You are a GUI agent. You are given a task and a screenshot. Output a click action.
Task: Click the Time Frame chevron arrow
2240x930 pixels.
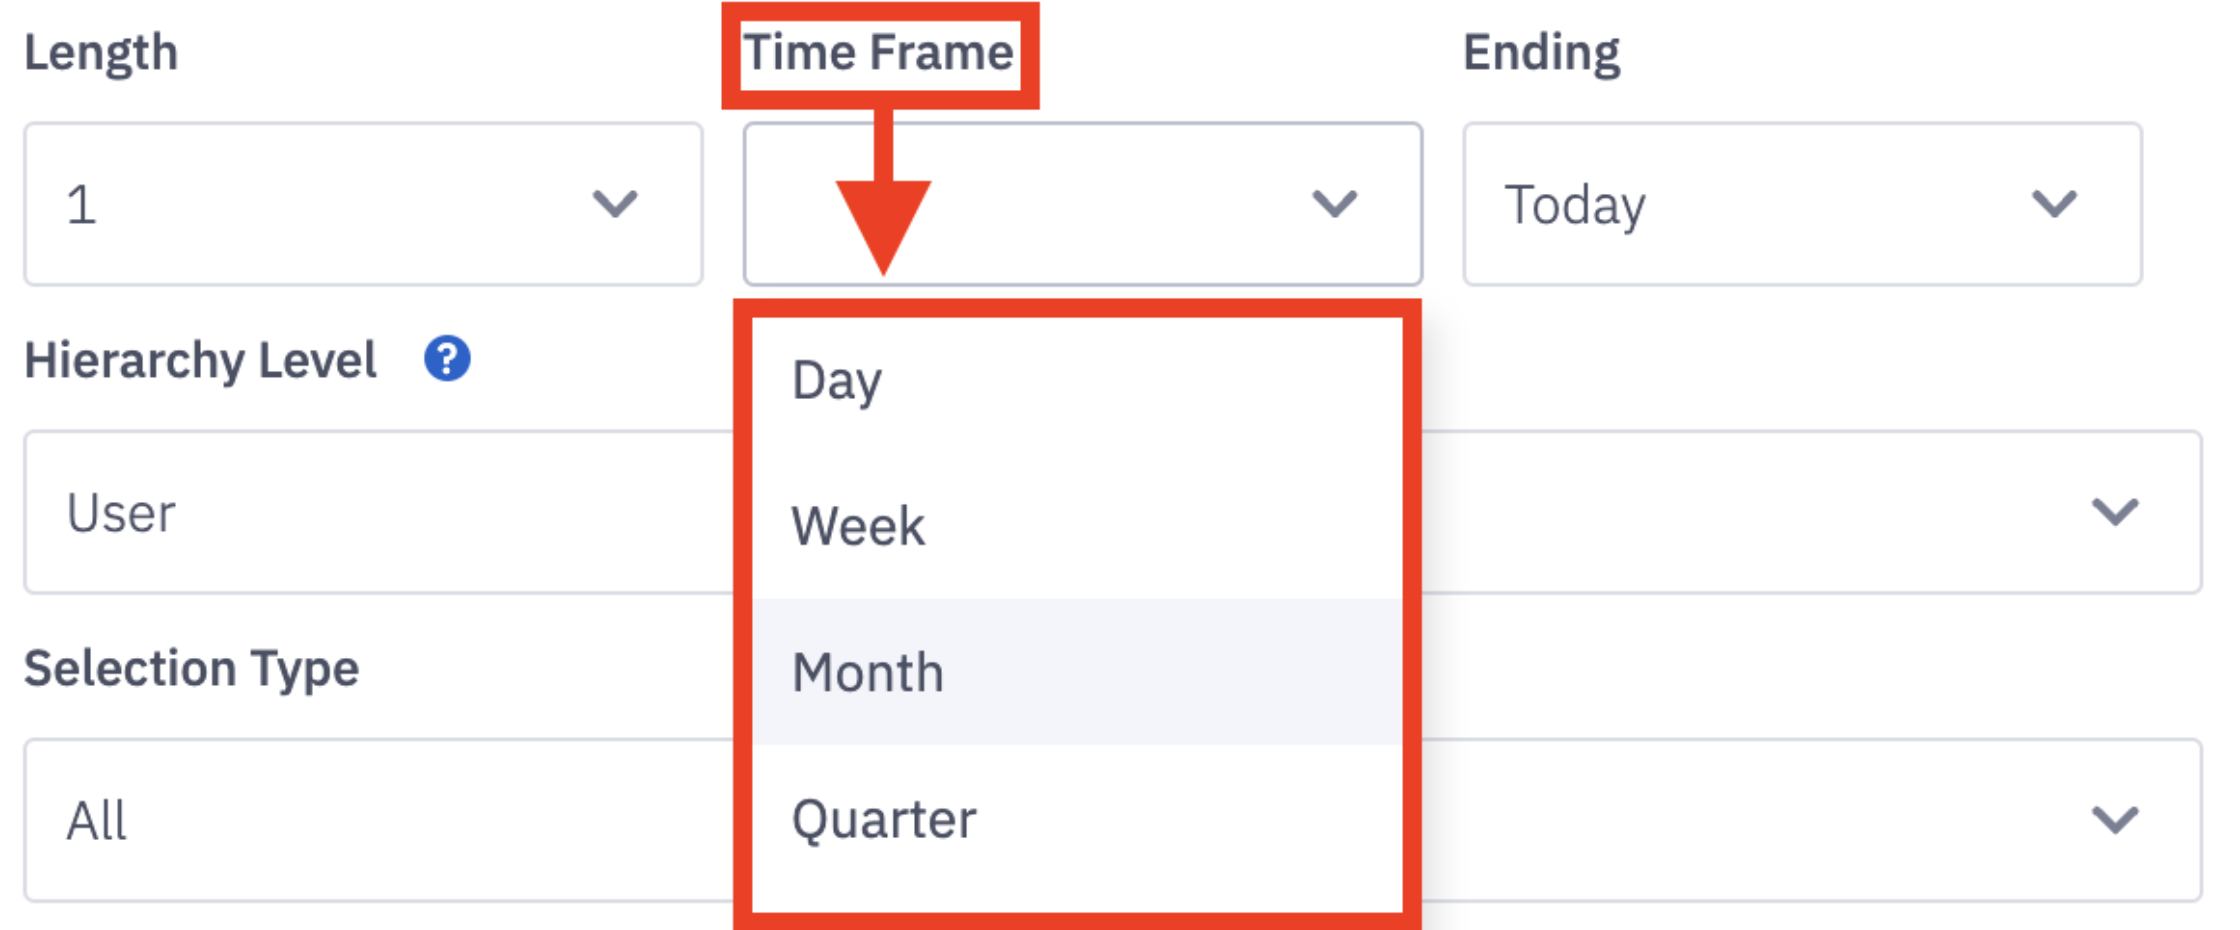(x=1335, y=204)
